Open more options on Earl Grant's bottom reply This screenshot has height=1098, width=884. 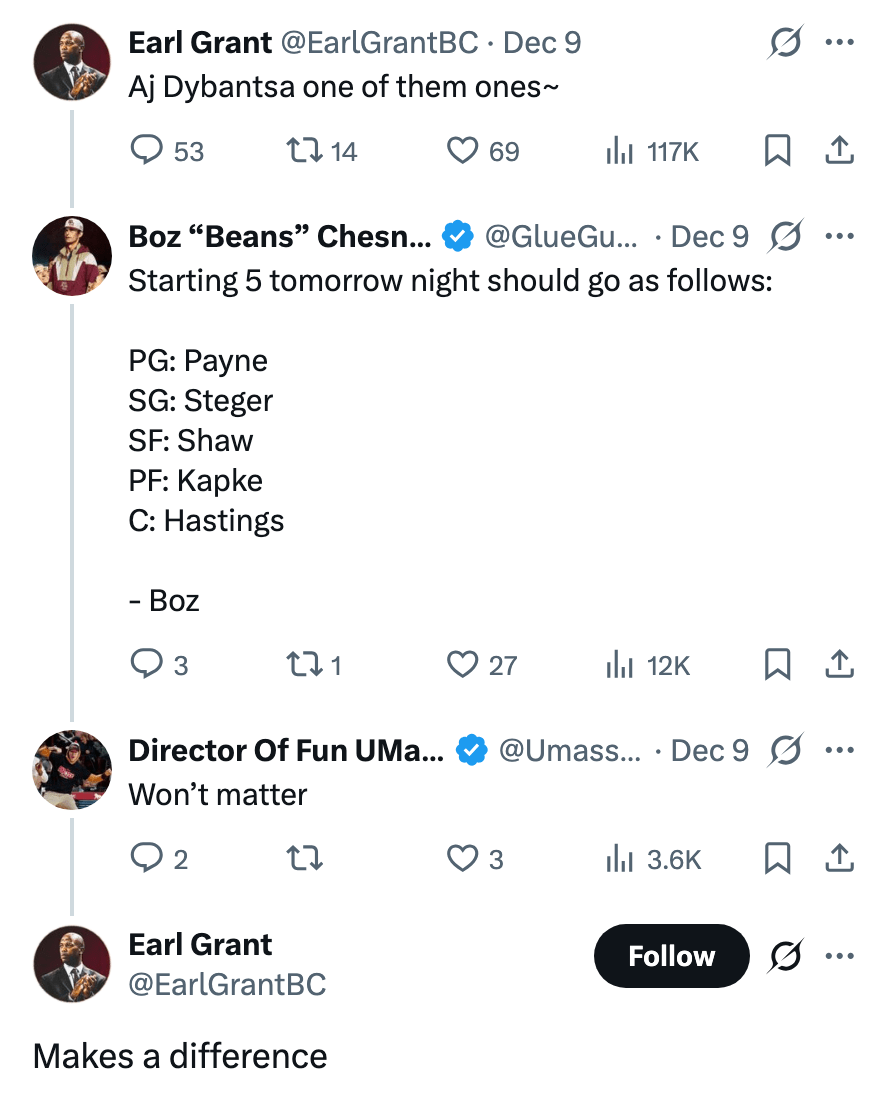[x=840, y=956]
